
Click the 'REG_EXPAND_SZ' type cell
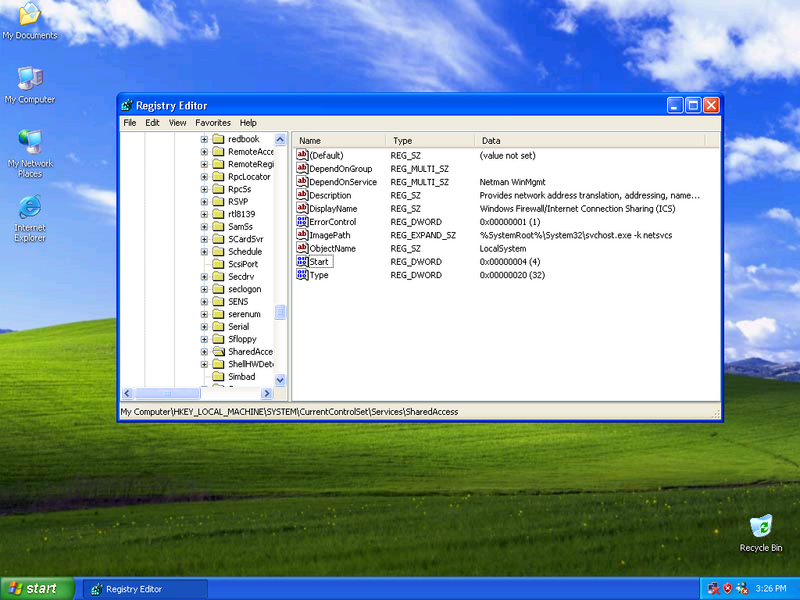[423, 235]
